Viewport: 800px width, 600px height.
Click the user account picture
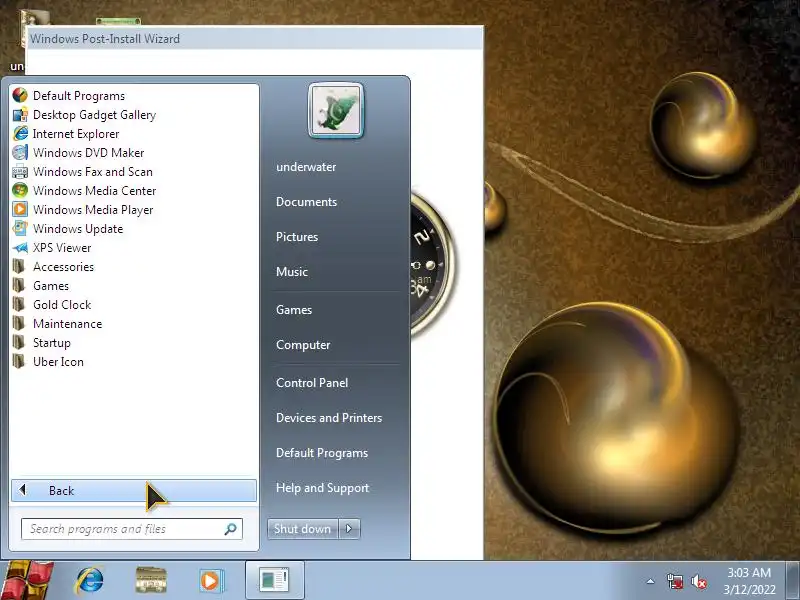click(336, 110)
